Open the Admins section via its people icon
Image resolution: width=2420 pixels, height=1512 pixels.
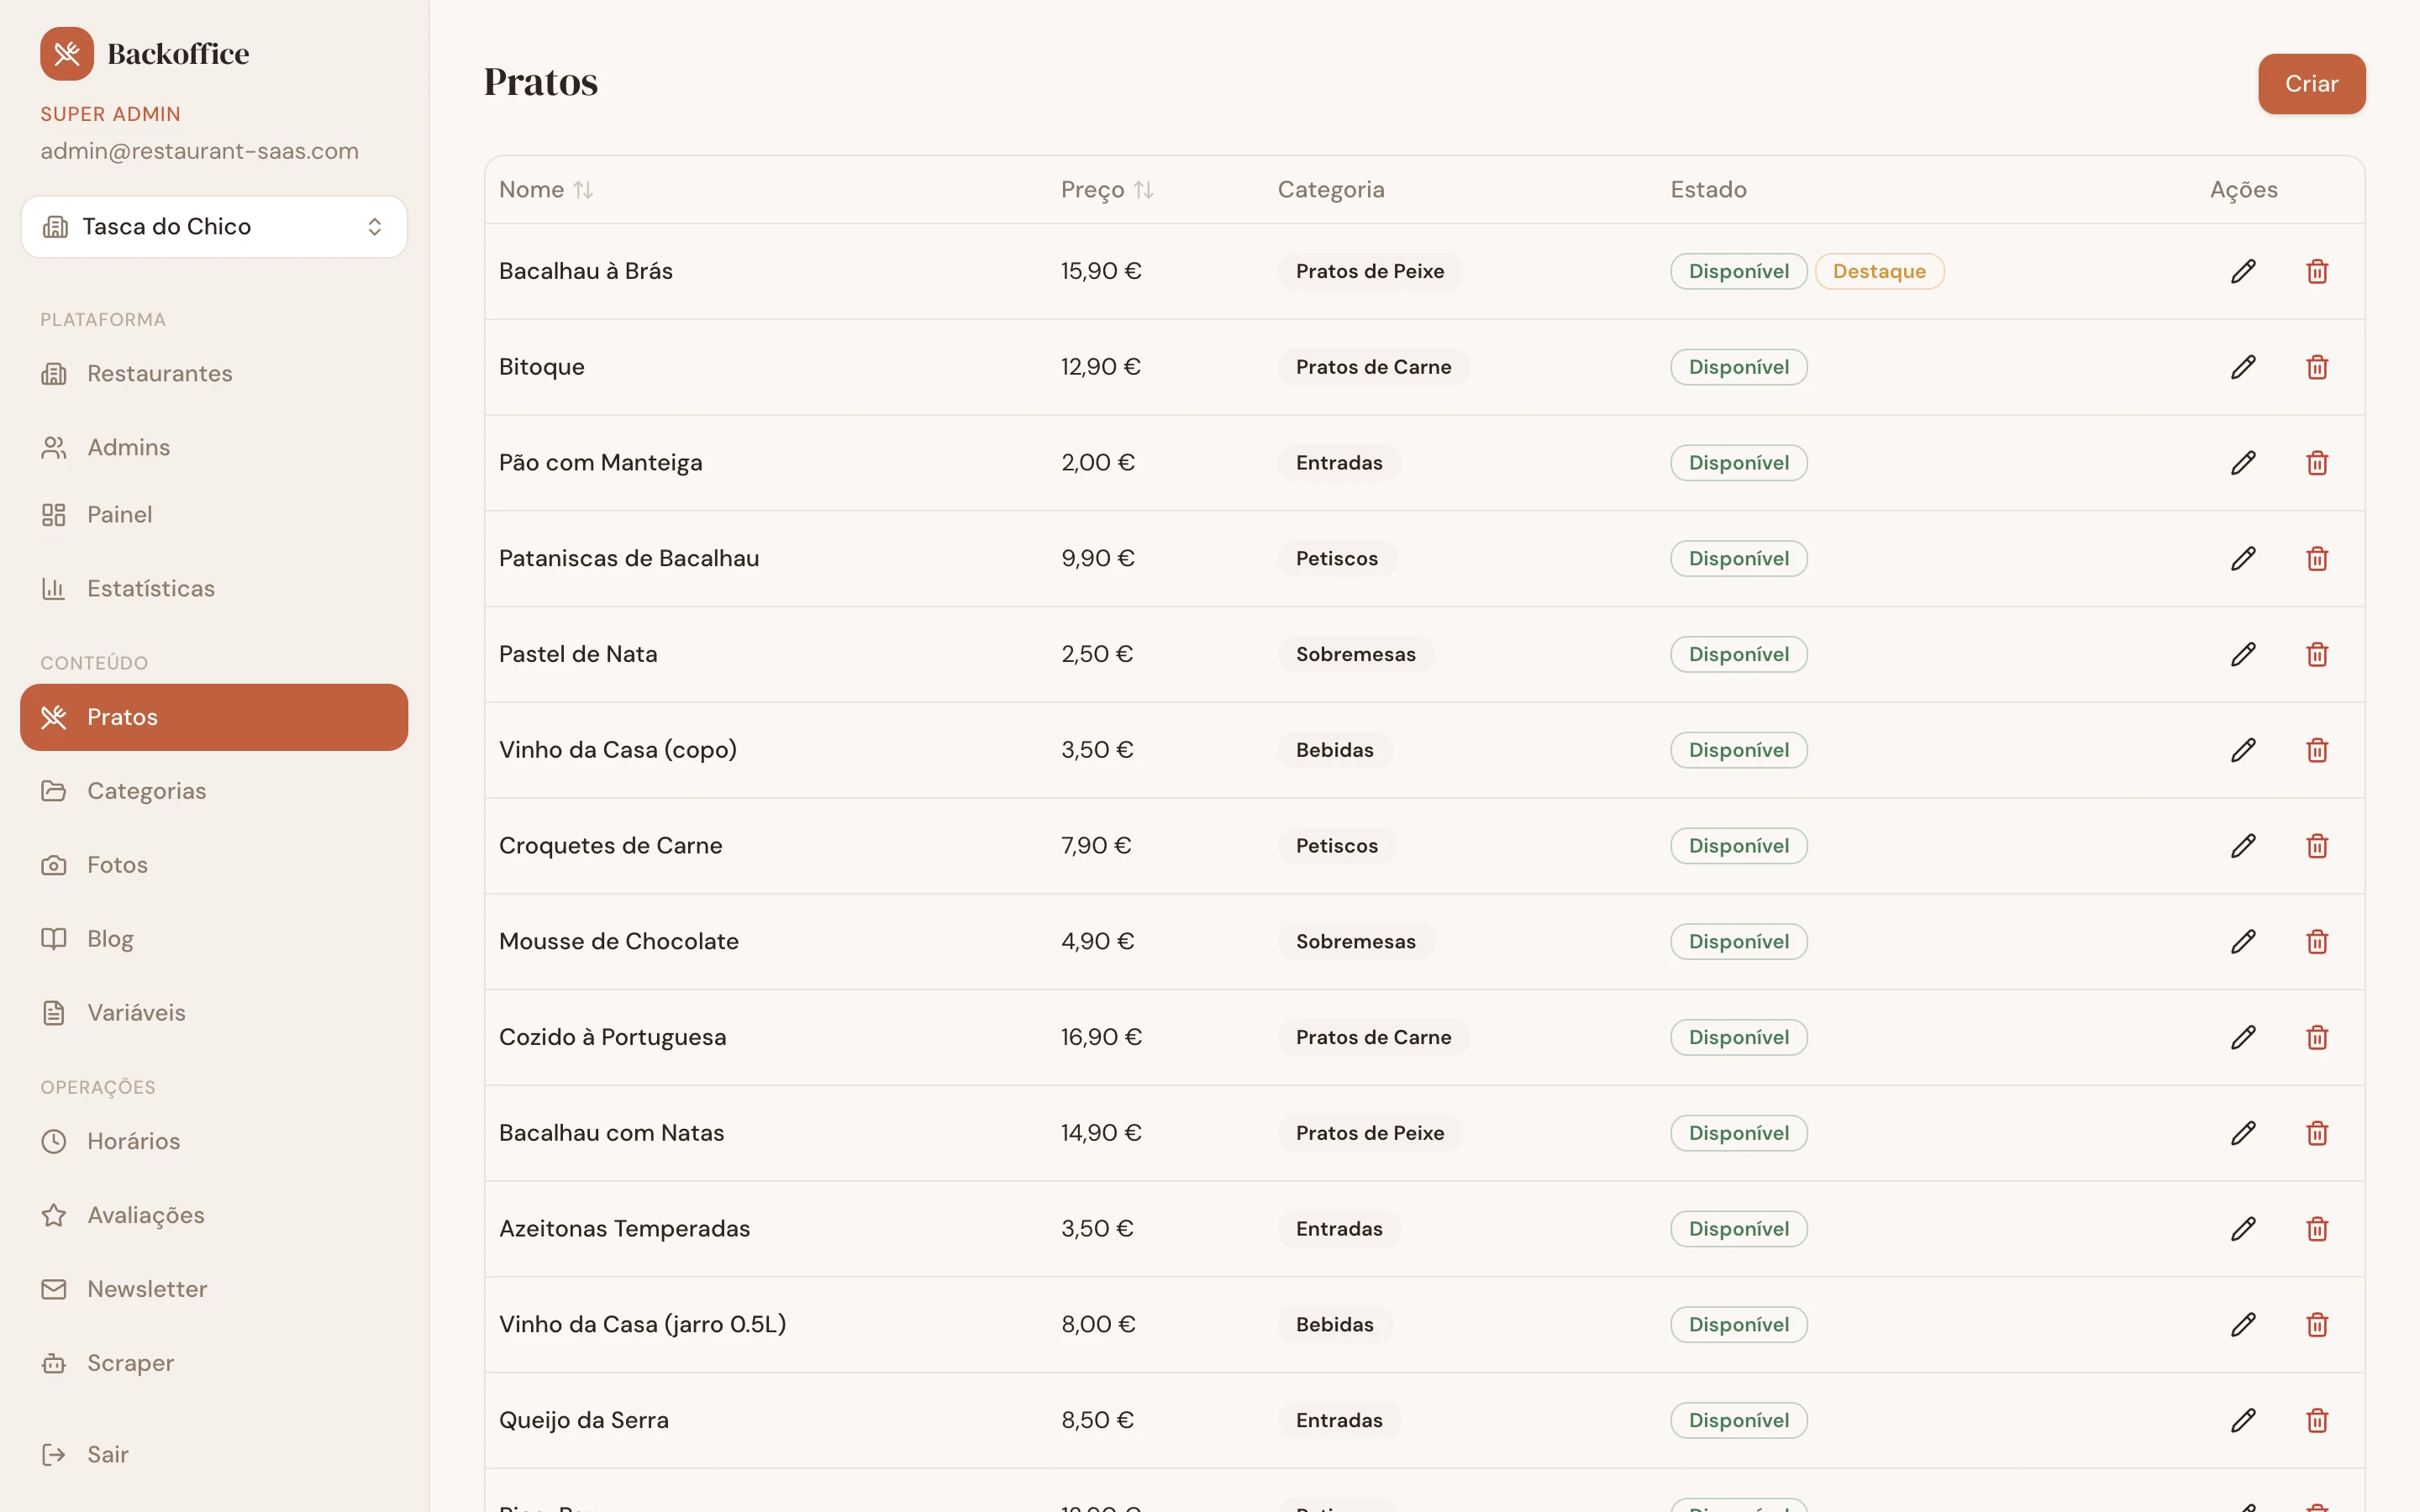tap(54, 447)
